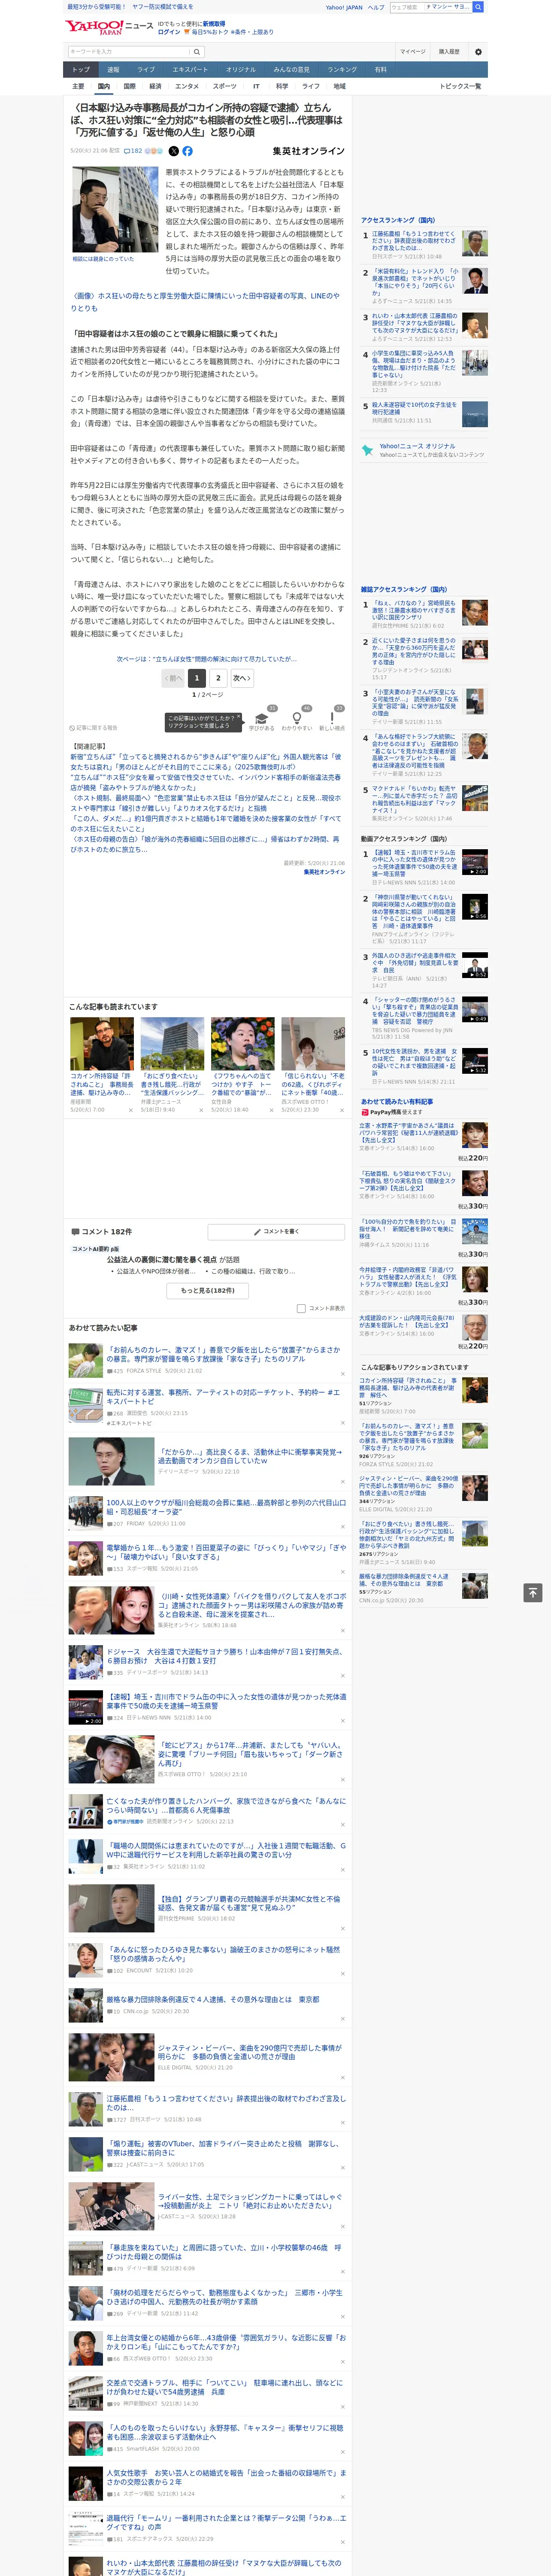Focus the keyword search input field
The width and height of the screenshot is (551, 2576).
pyautogui.click(x=129, y=51)
